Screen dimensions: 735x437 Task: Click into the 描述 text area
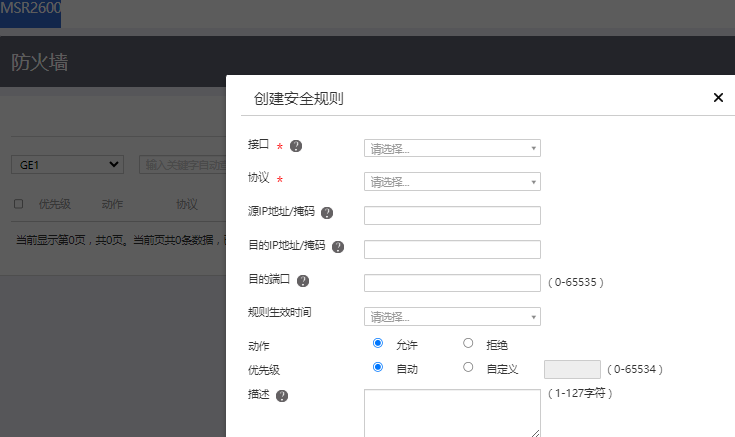click(452, 413)
